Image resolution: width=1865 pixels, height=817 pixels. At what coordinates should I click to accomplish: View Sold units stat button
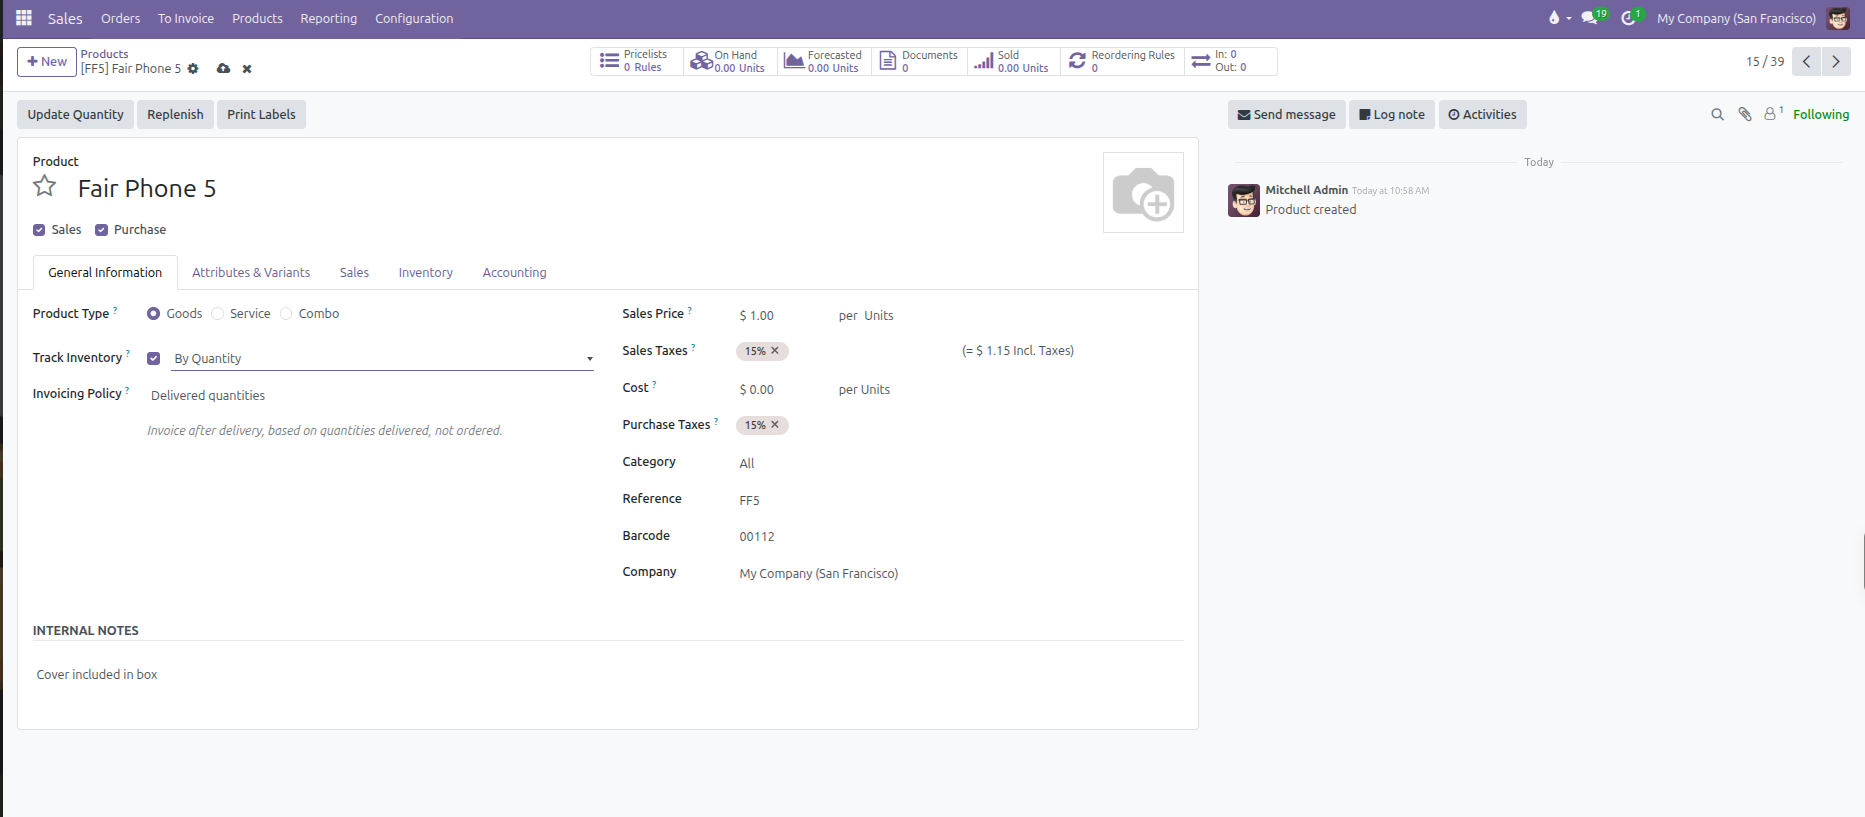tap(1012, 61)
